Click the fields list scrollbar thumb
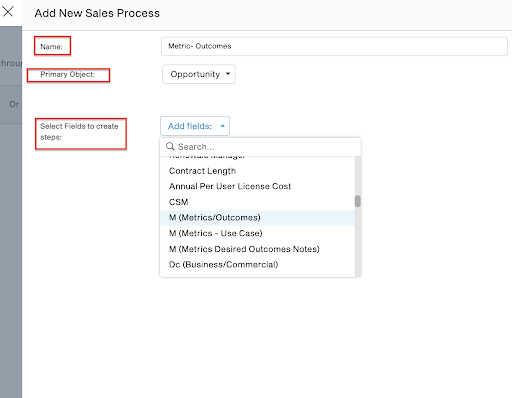 [358, 201]
